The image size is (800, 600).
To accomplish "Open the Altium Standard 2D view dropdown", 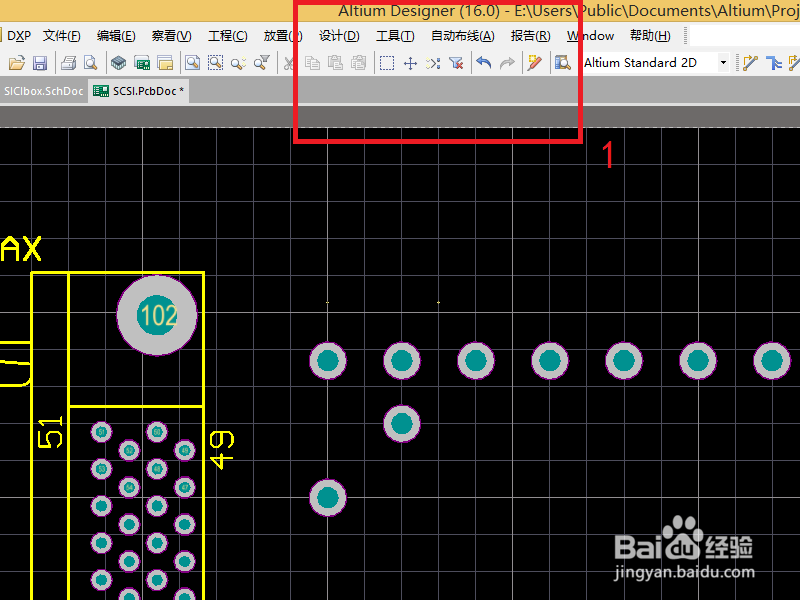I will click(723, 63).
